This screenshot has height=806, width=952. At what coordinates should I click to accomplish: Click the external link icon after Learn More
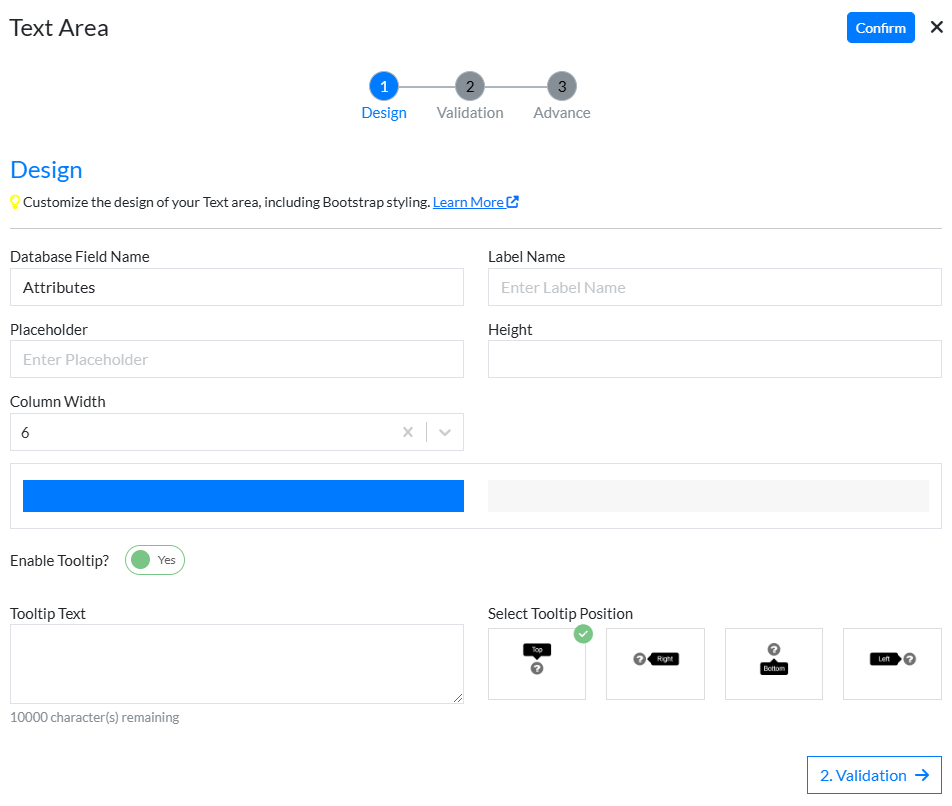pos(512,202)
